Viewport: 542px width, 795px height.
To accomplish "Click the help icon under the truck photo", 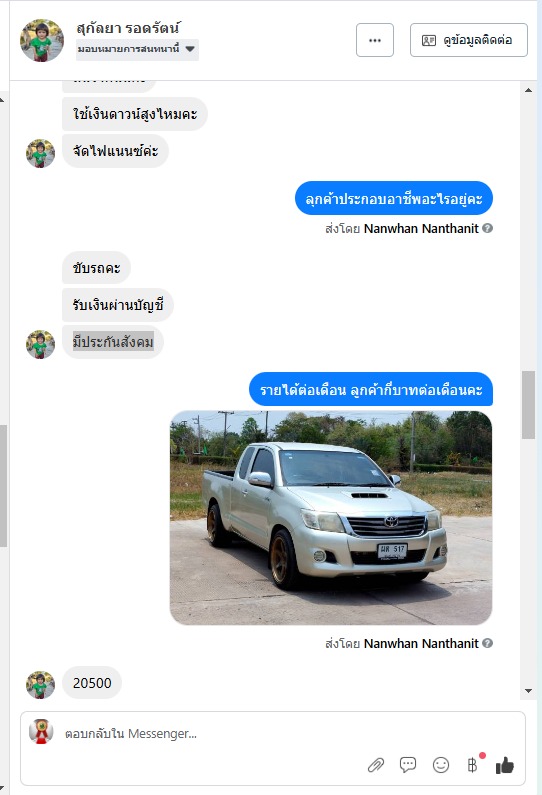I will pyautogui.click(x=487, y=643).
